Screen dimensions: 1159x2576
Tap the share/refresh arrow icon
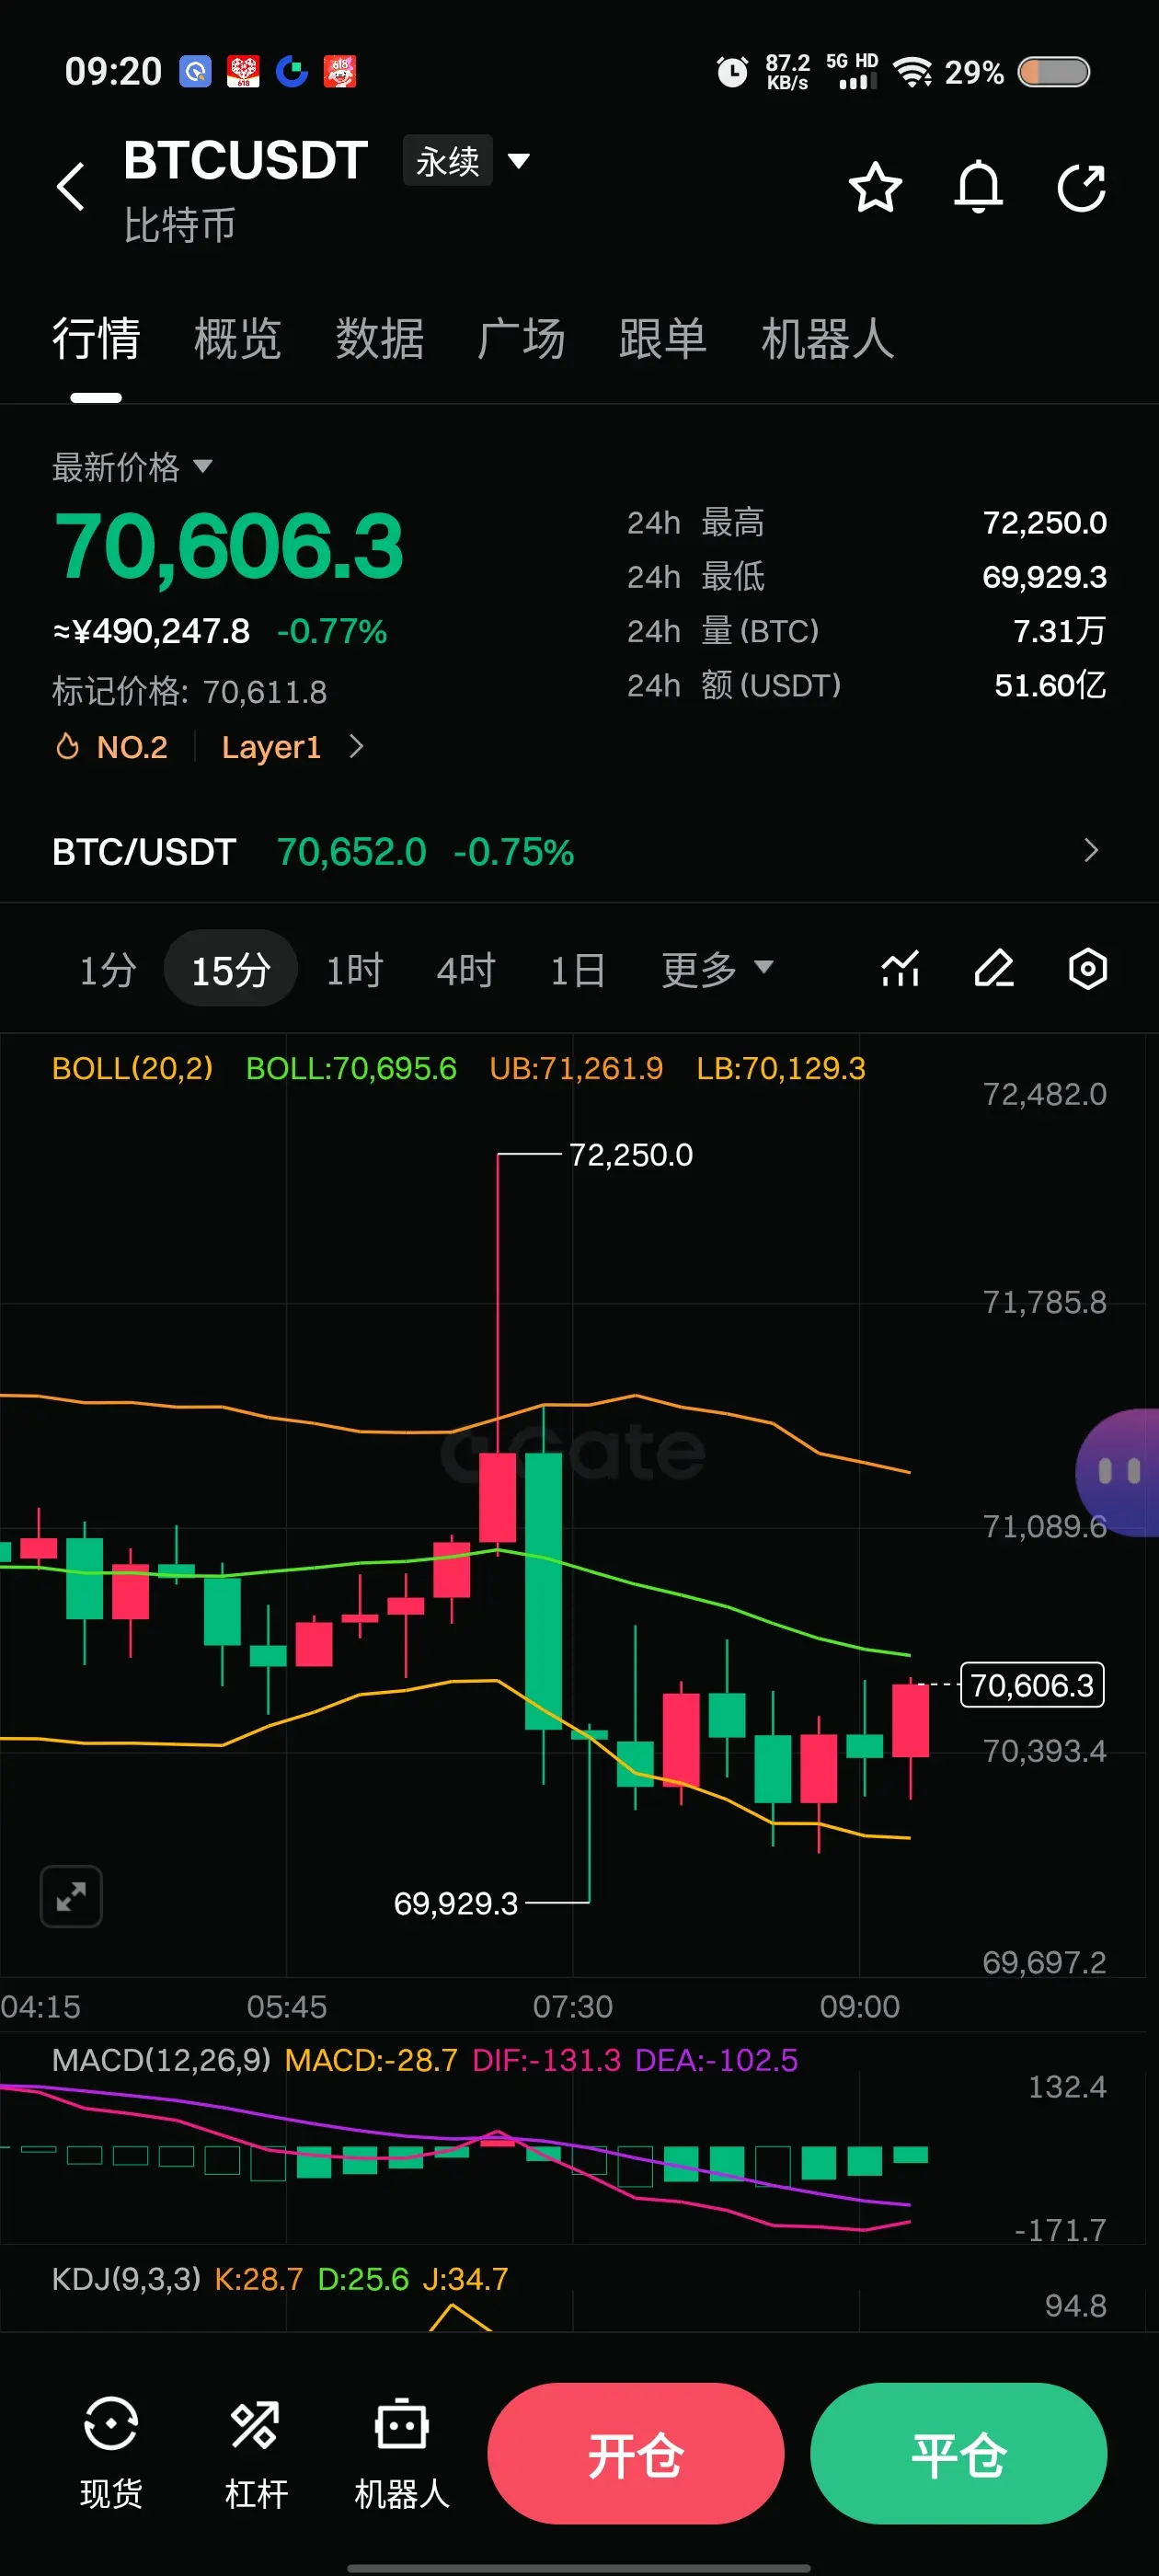point(1082,187)
